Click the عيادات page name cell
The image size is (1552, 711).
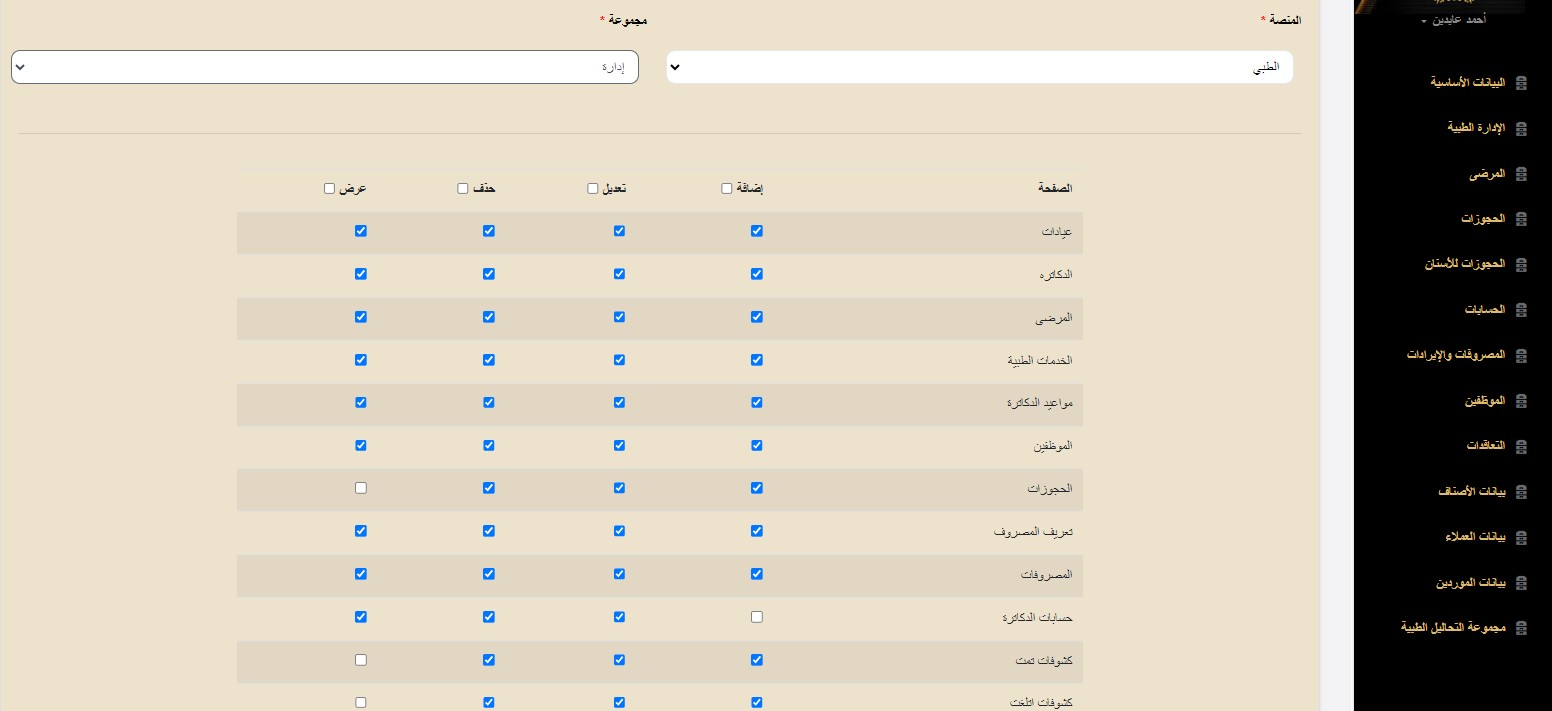click(1057, 232)
